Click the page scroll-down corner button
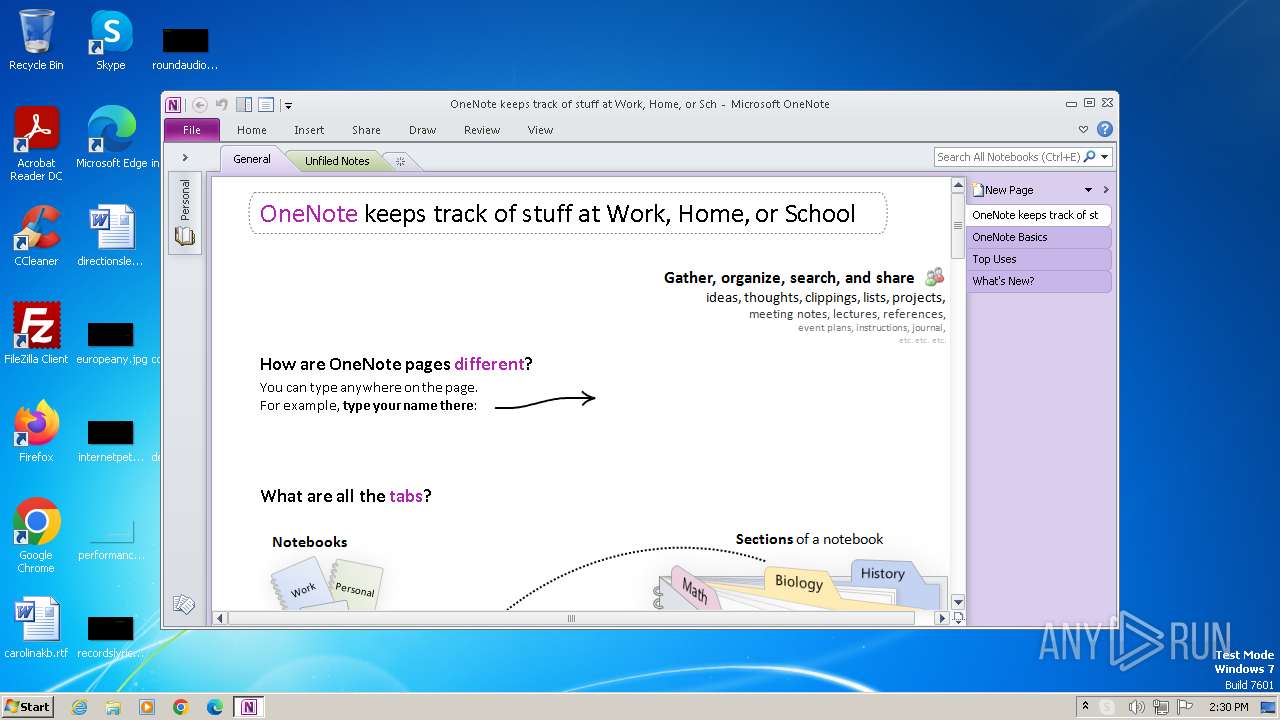This screenshot has height=720, width=1280. (958, 618)
